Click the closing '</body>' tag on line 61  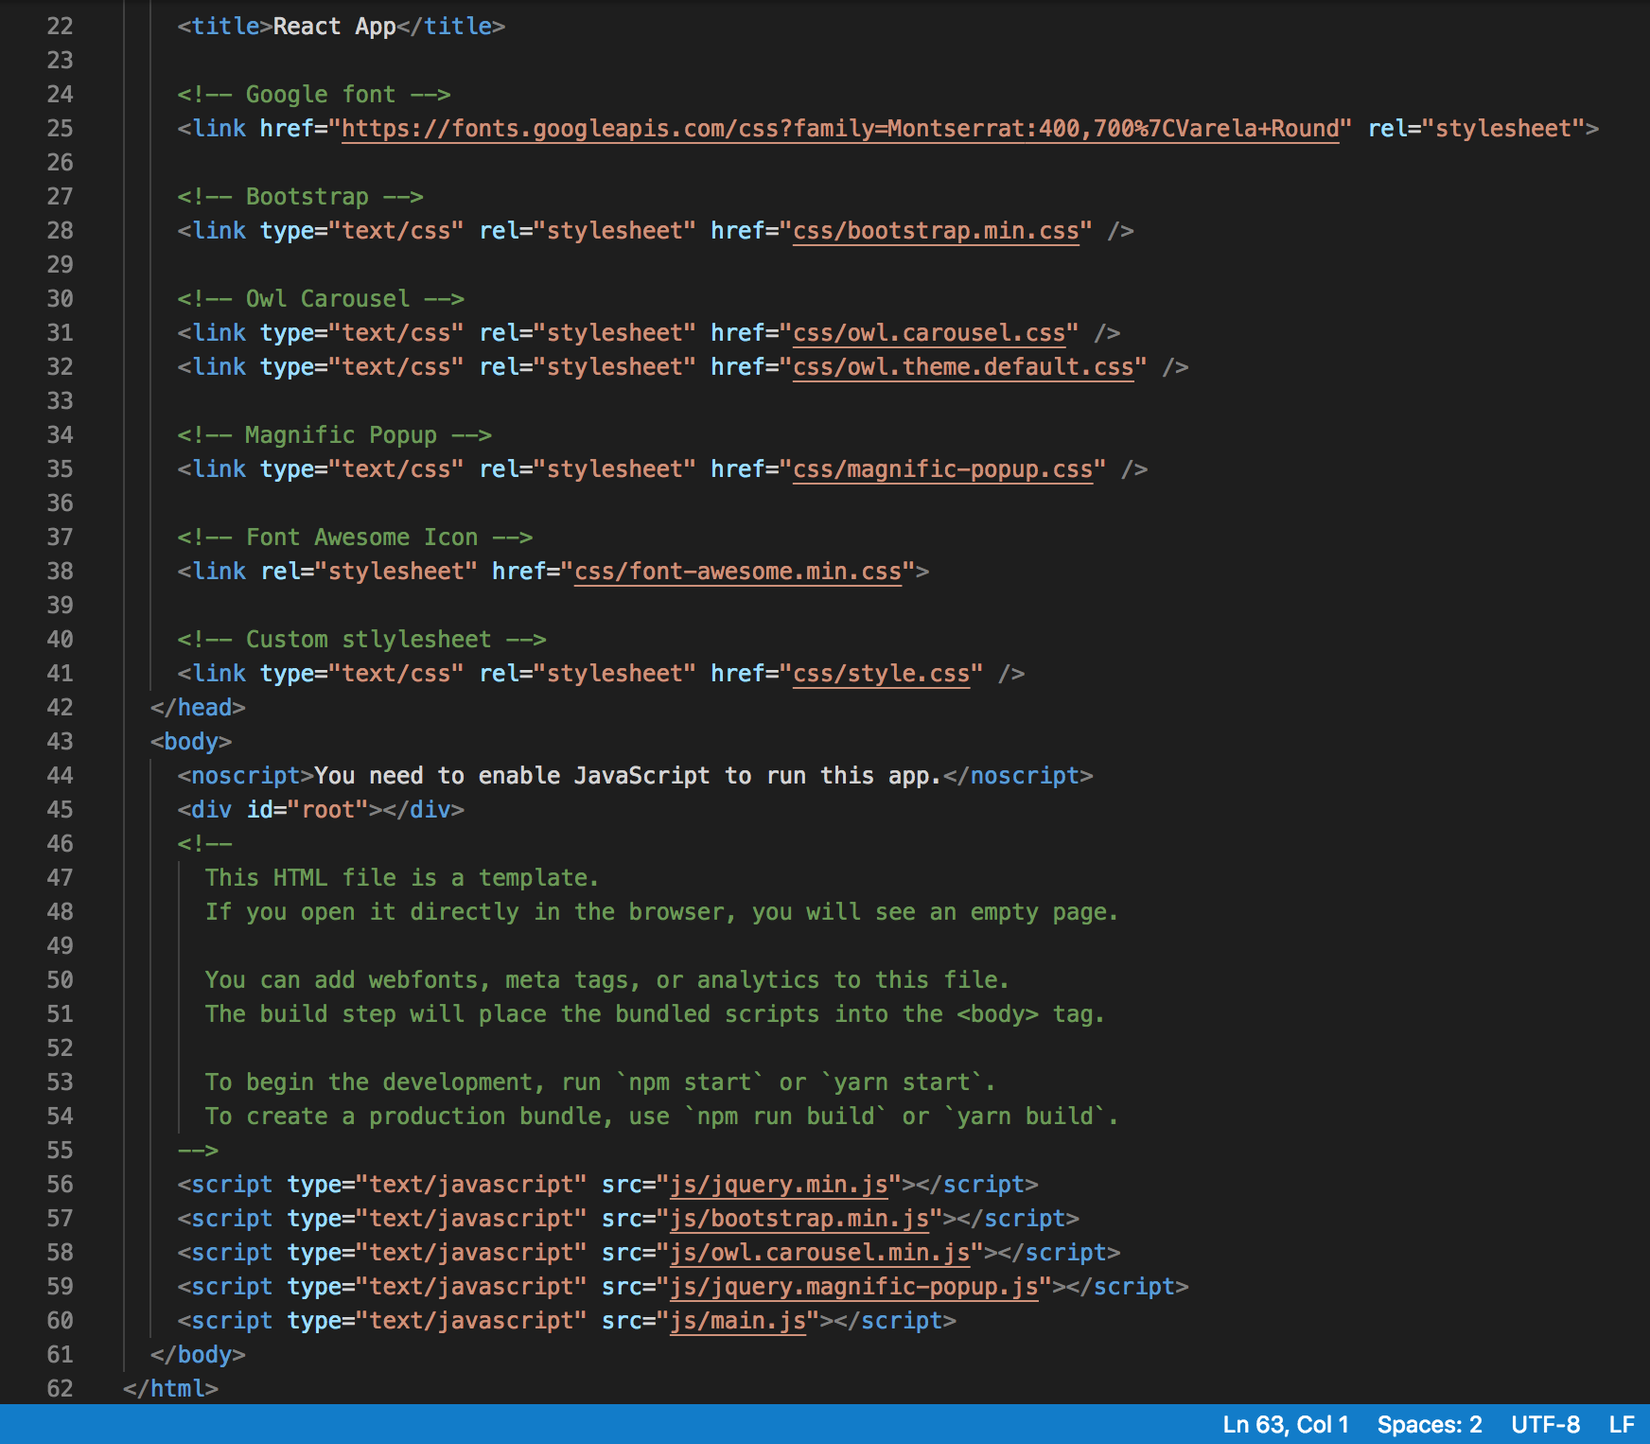[x=198, y=1354]
